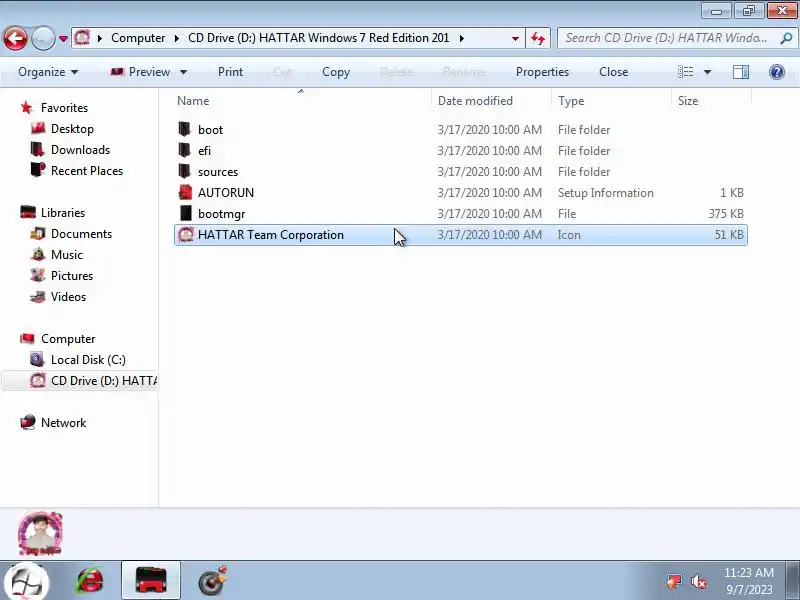800x600 pixels.
Task: Click the Forward navigation button
Action: tap(43, 38)
